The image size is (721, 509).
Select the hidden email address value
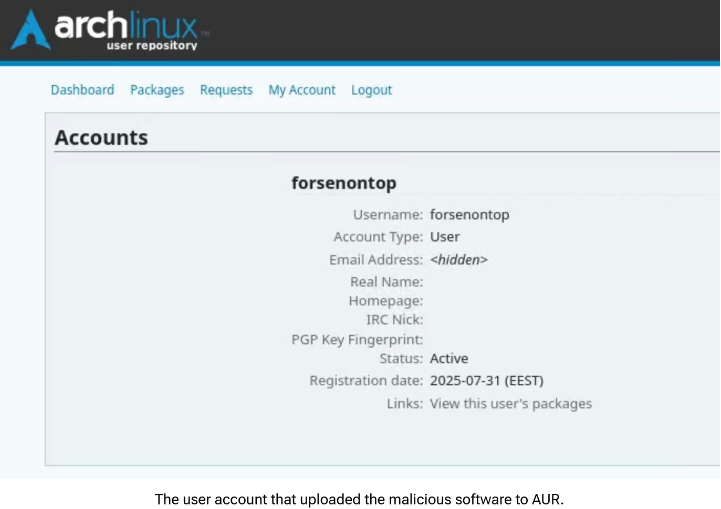(459, 260)
